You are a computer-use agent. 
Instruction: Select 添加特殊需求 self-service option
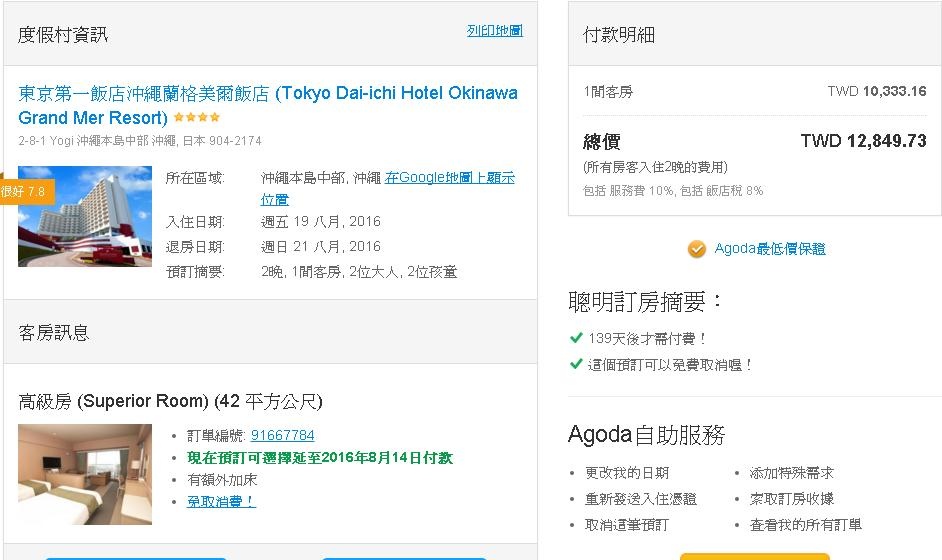(x=791, y=473)
